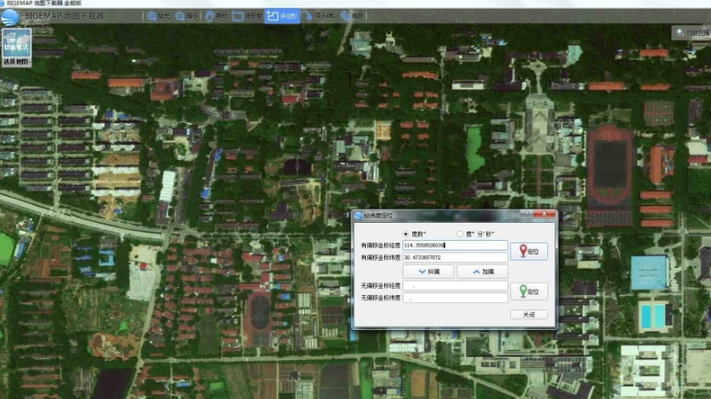The height and width of the screenshot is (399, 711).
Task: Click the 纠偏 button with down arrow
Action: pyautogui.click(x=428, y=272)
